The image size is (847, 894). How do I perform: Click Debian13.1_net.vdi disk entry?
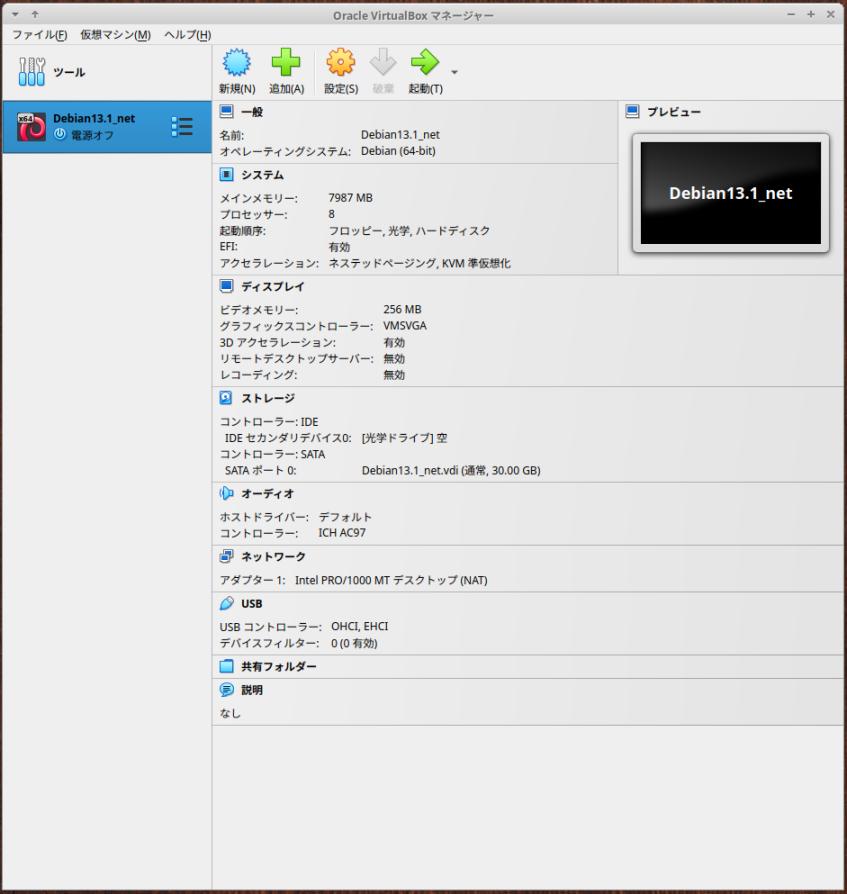point(451,470)
